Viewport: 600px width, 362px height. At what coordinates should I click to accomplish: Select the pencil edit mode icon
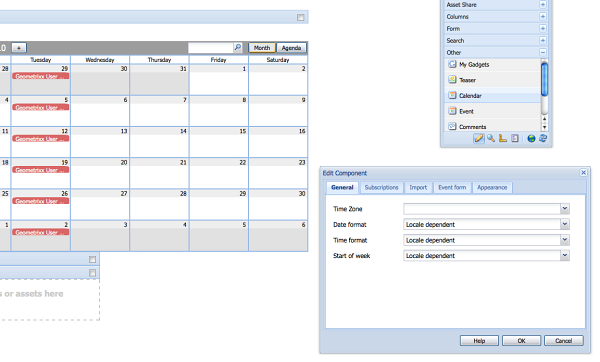[x=478, y=139]
